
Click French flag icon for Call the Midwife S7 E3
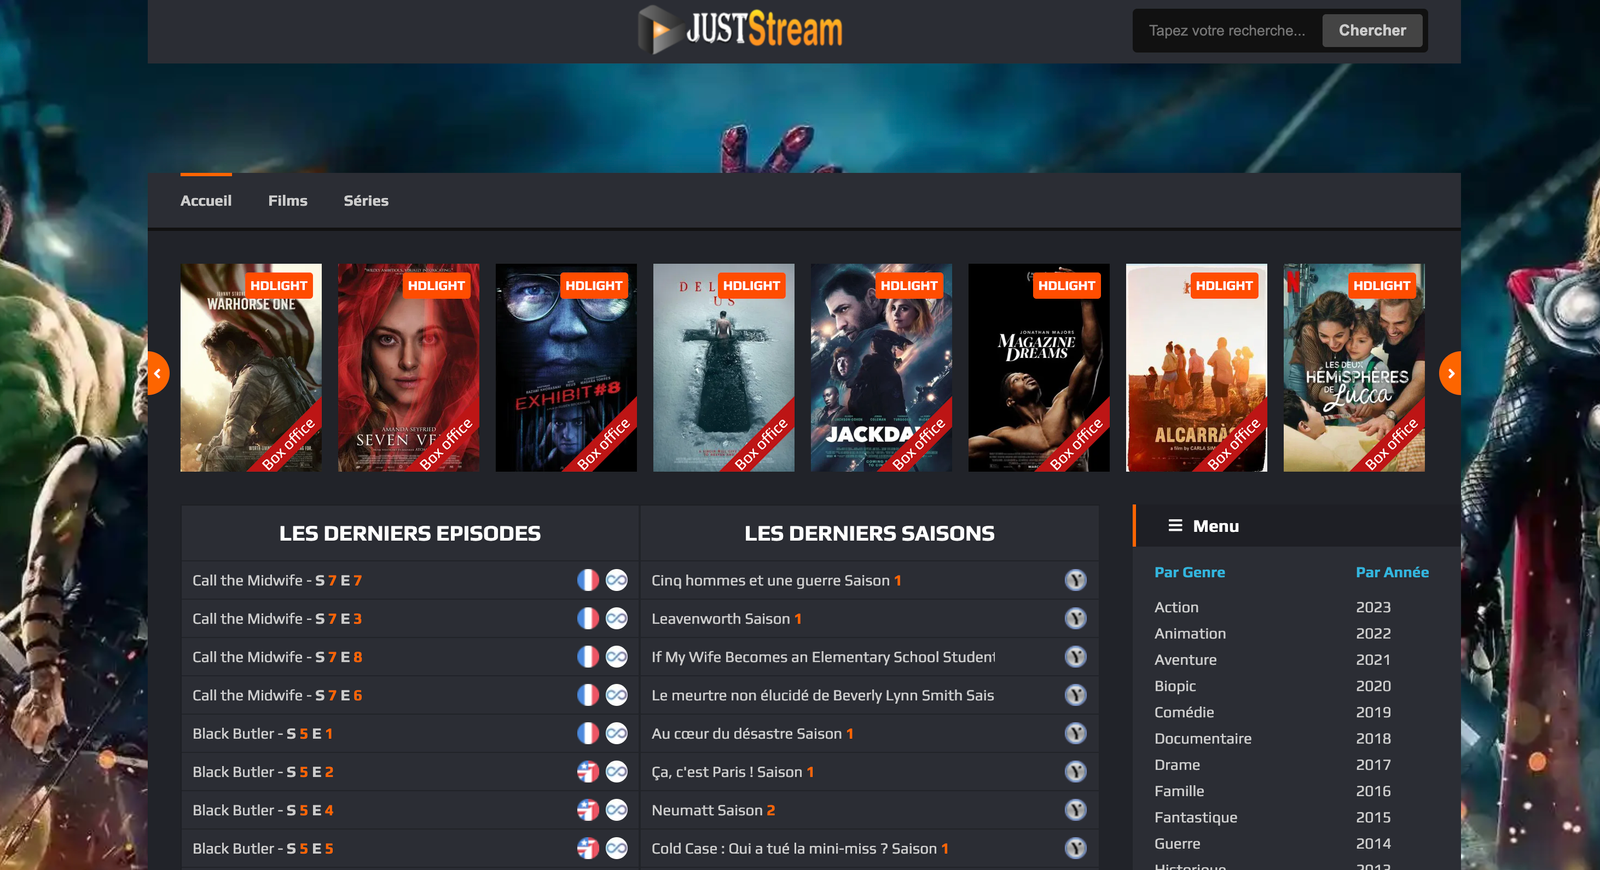click(588, 618)
